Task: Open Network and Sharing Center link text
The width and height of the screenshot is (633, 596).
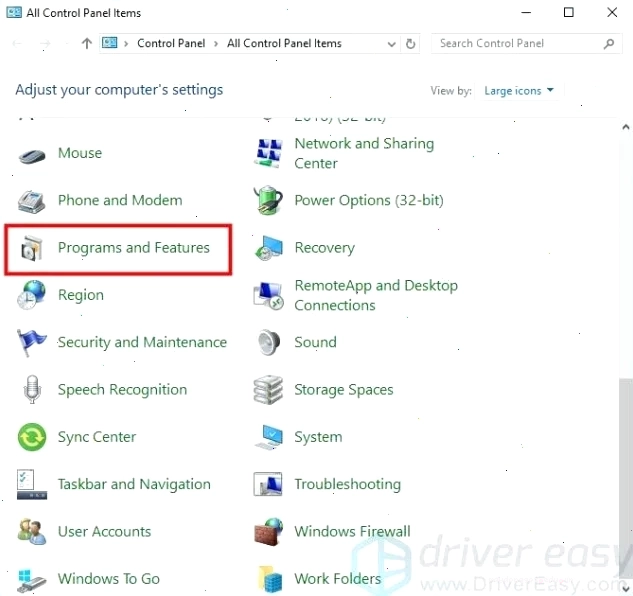Action: [364, 153]
